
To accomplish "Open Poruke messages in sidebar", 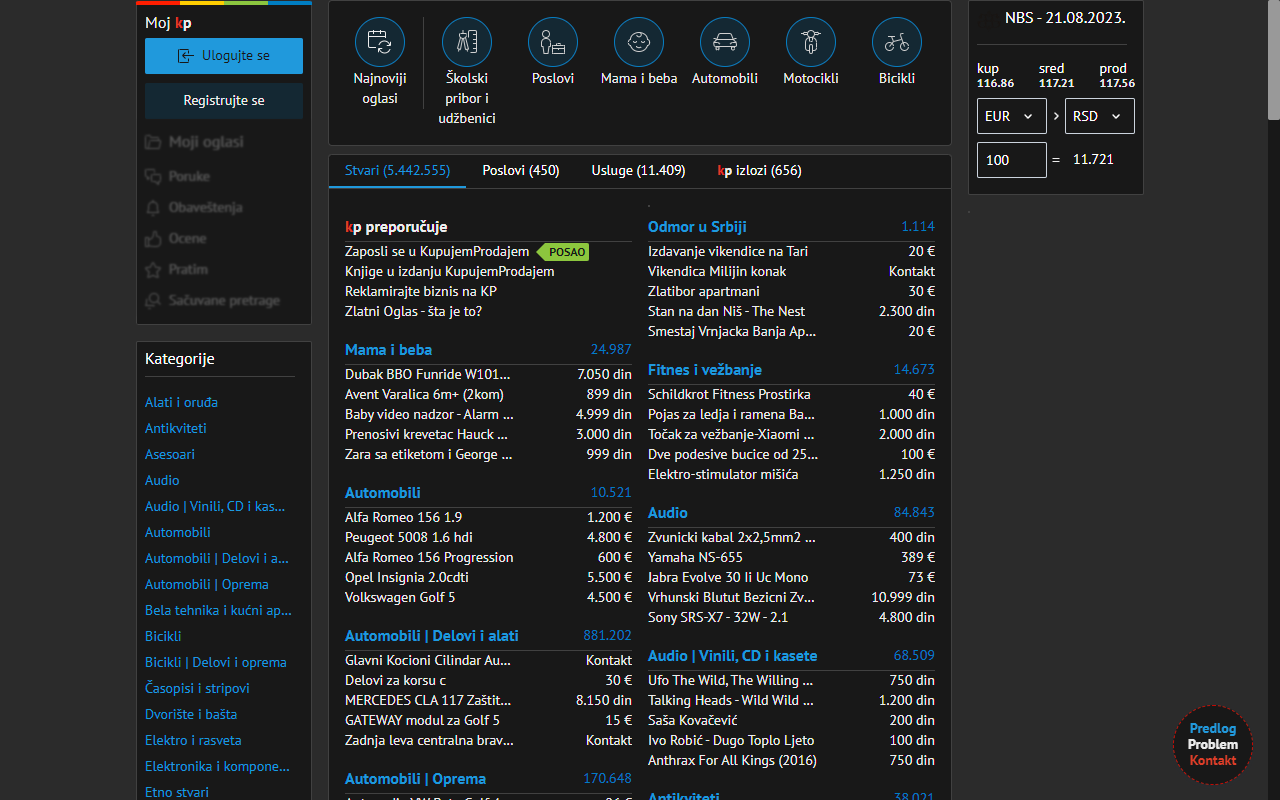I will (177, 176).
